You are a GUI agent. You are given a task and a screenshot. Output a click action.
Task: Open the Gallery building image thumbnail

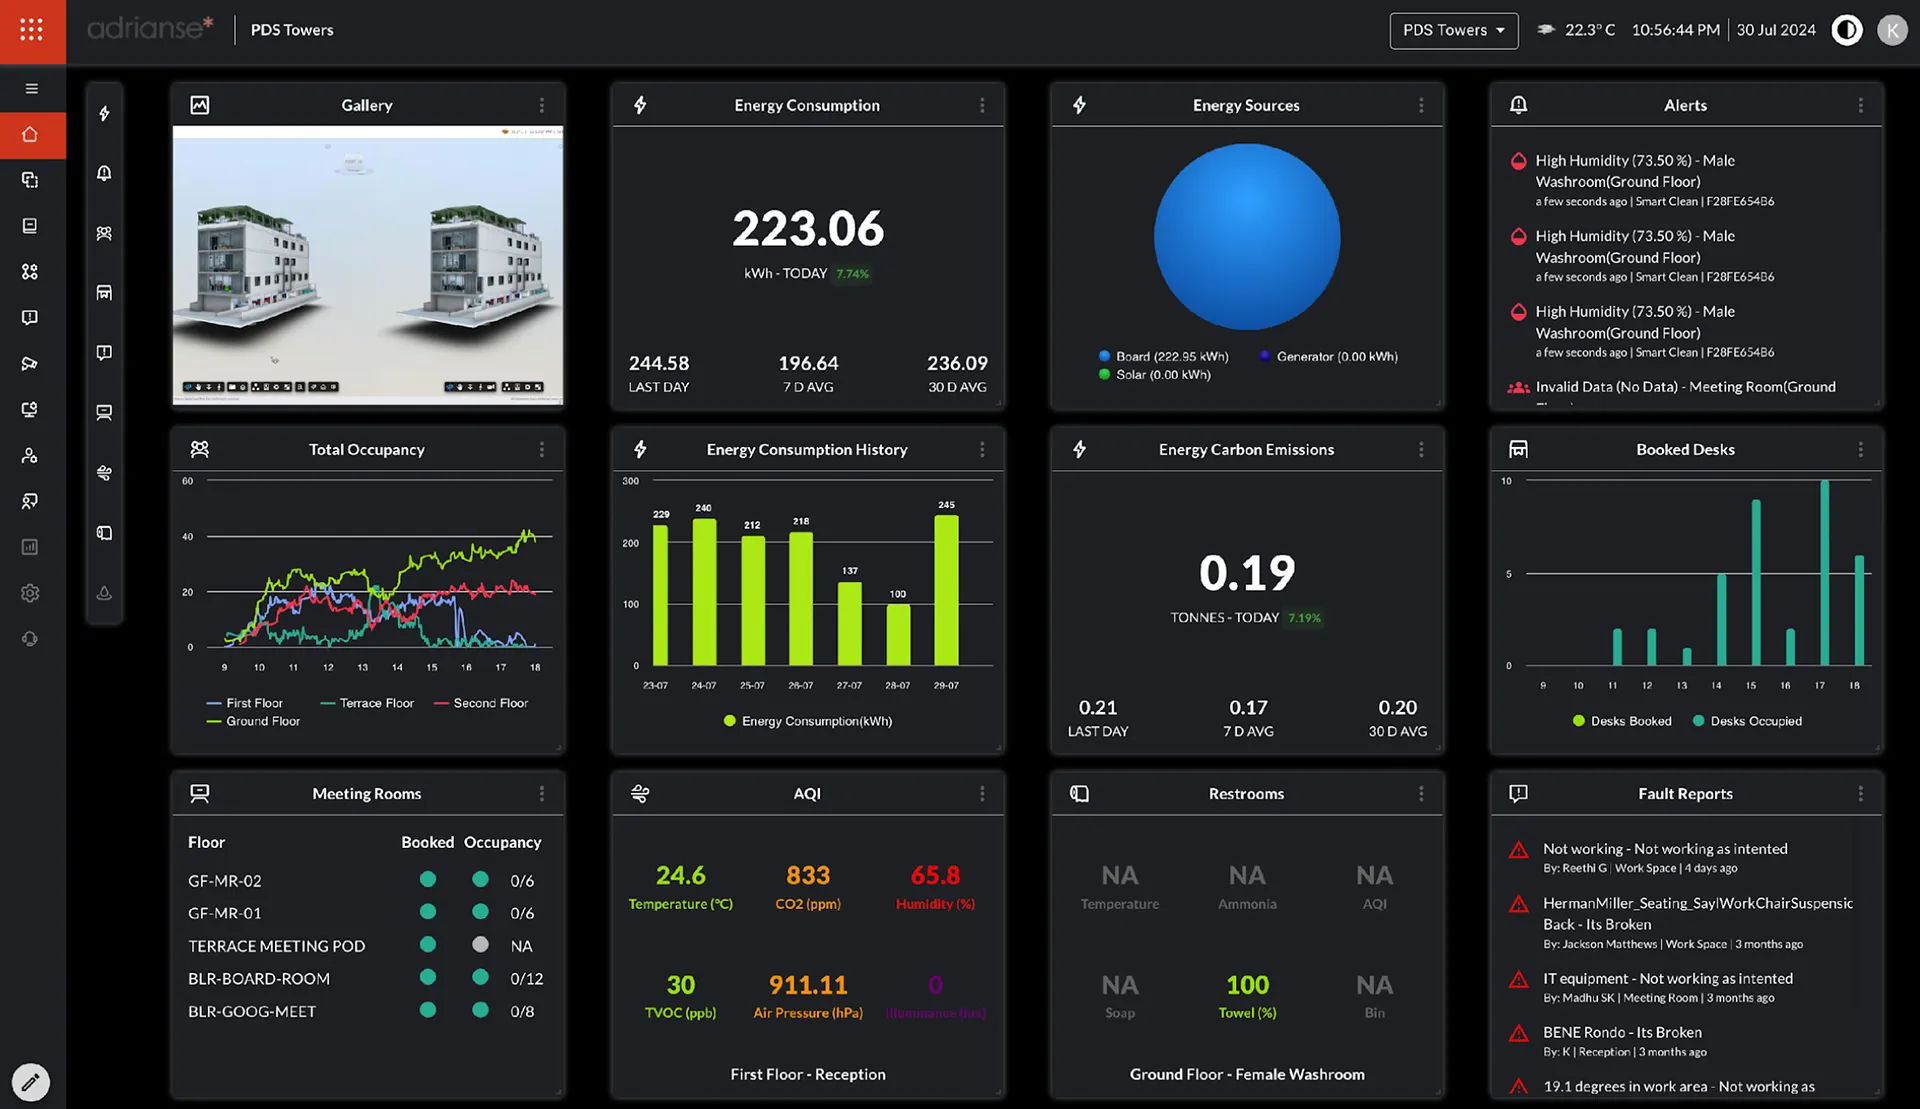click(x=368, y=265)
